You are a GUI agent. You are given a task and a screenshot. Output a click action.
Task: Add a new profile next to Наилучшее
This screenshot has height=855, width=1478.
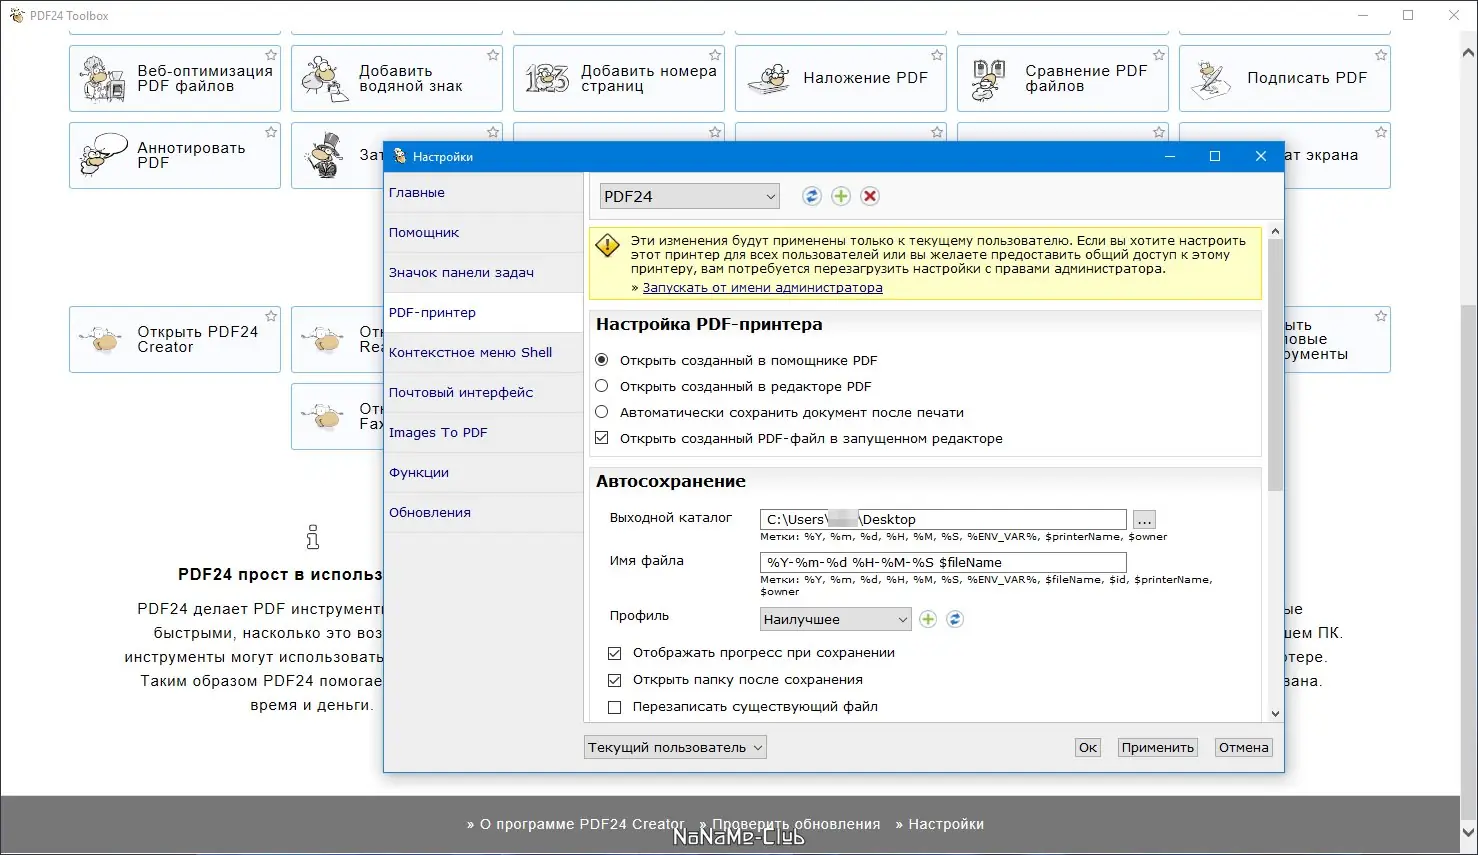pos(928,619)
